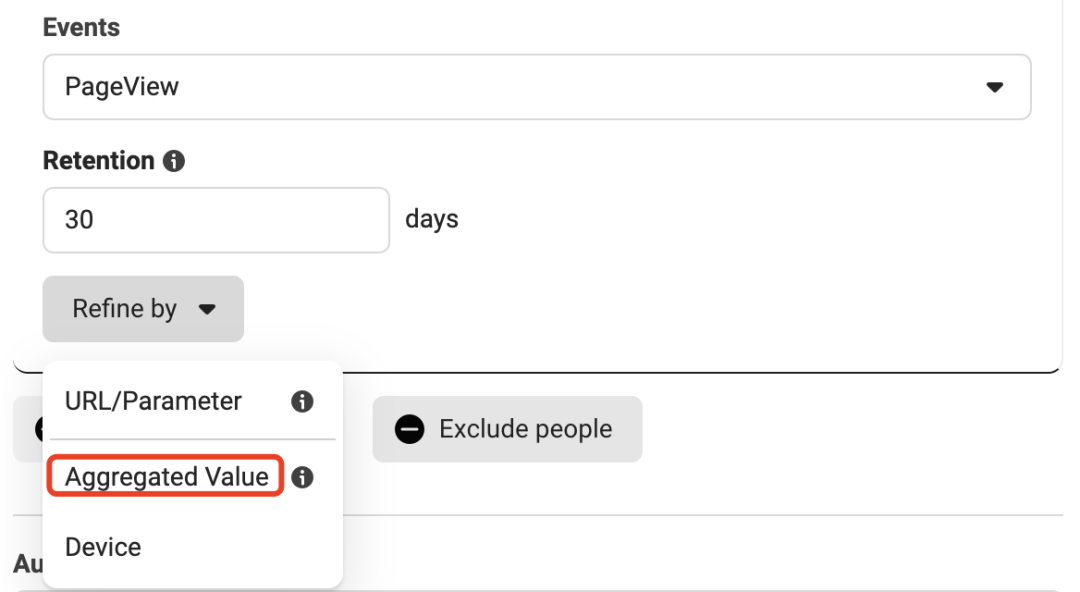Click the Retention field label

point(98,161)
